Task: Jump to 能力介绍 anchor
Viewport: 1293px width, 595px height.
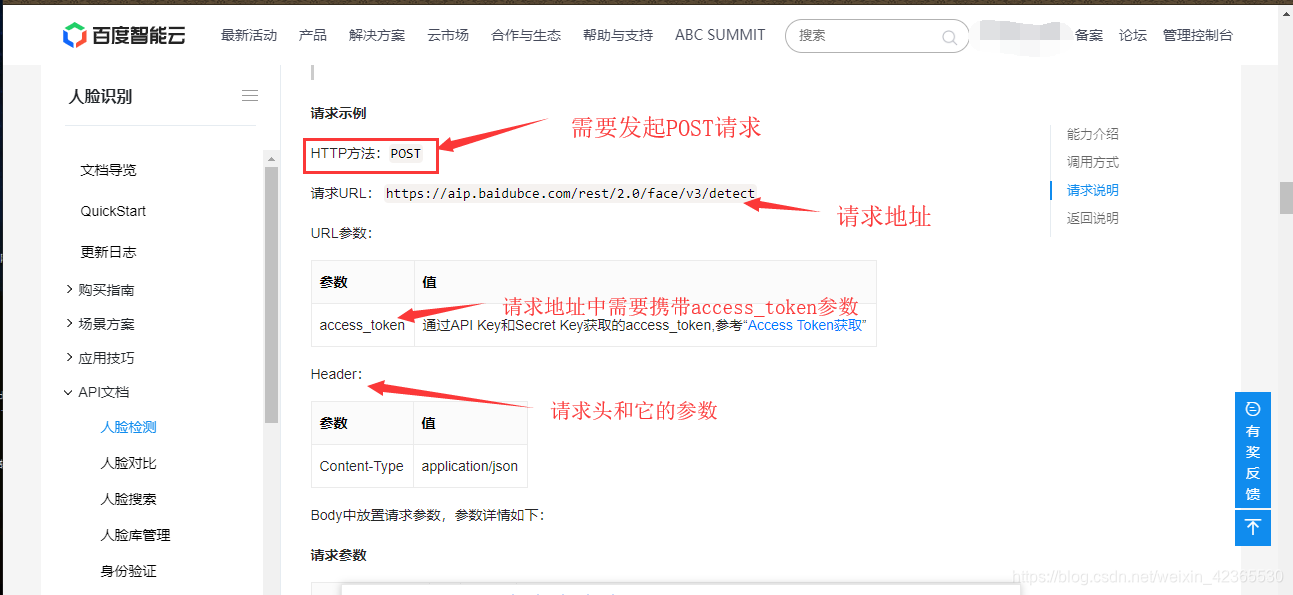Action: click(x=1093, y=134)
